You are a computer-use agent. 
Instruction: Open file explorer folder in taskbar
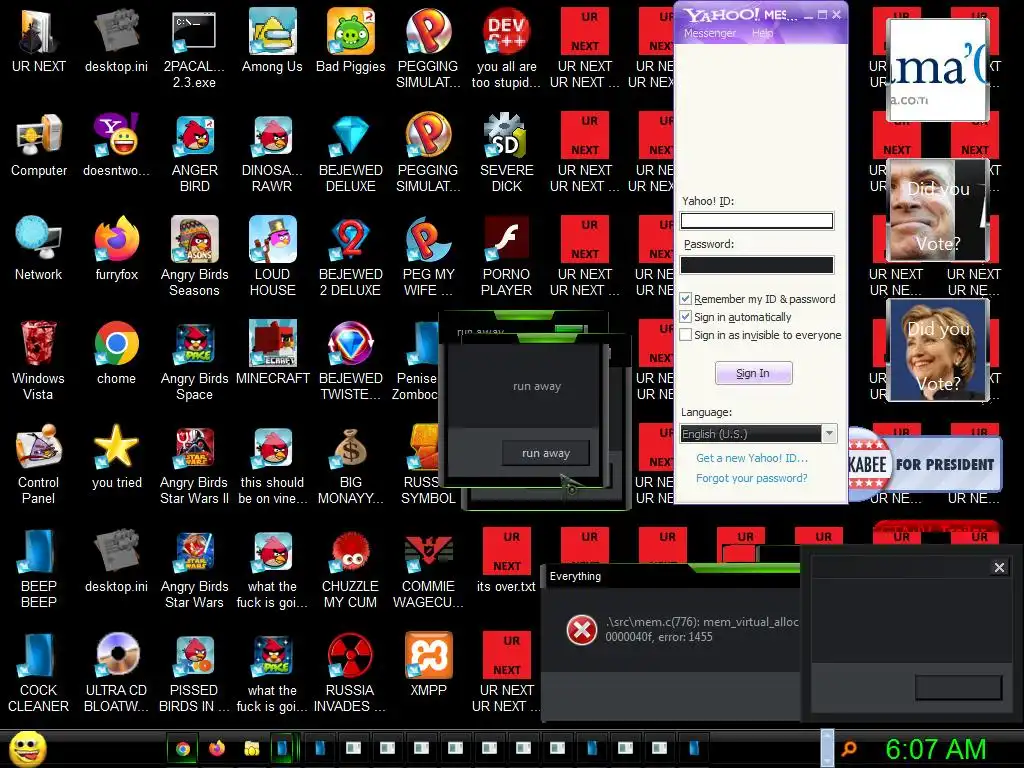click(x=251, y=748)
